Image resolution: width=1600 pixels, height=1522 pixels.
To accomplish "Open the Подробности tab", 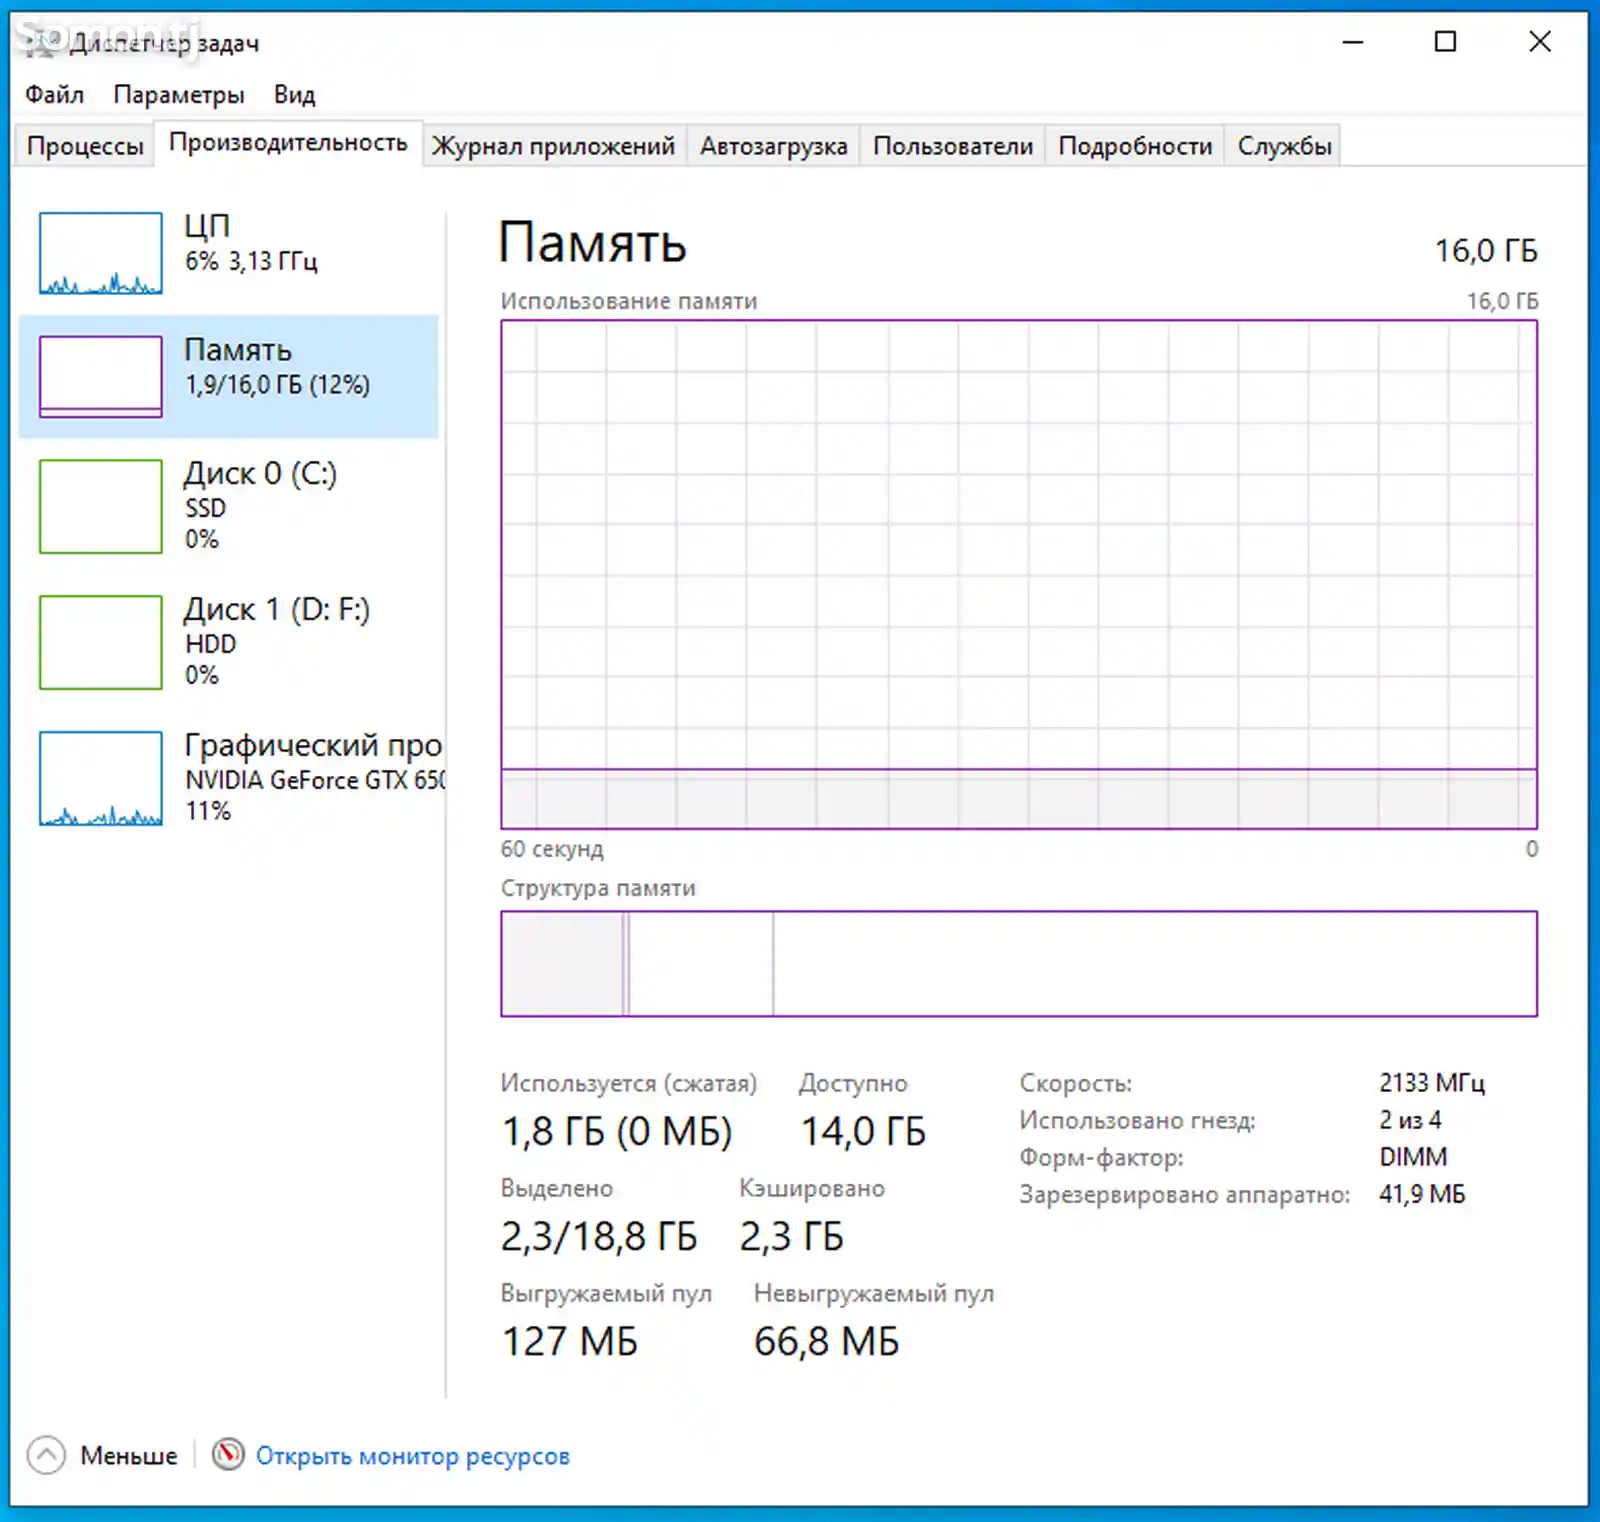I will pyautogui.click(x=1135, y=146).
